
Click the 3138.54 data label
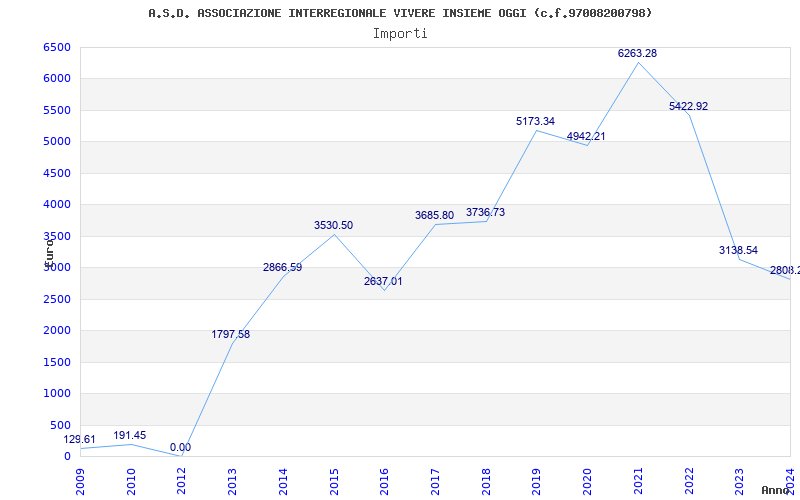[738, 250]
